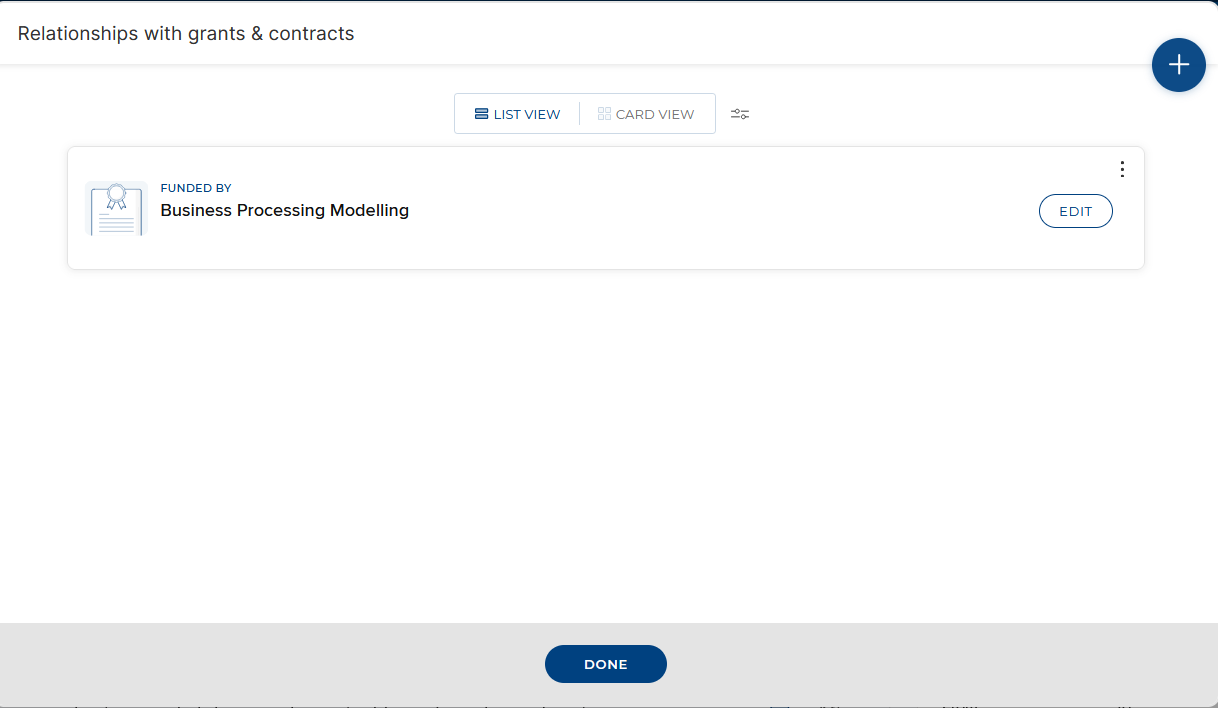Open the Business Processing Modelling title
This screenshot has width=1218, height=708.
point(285,210)
